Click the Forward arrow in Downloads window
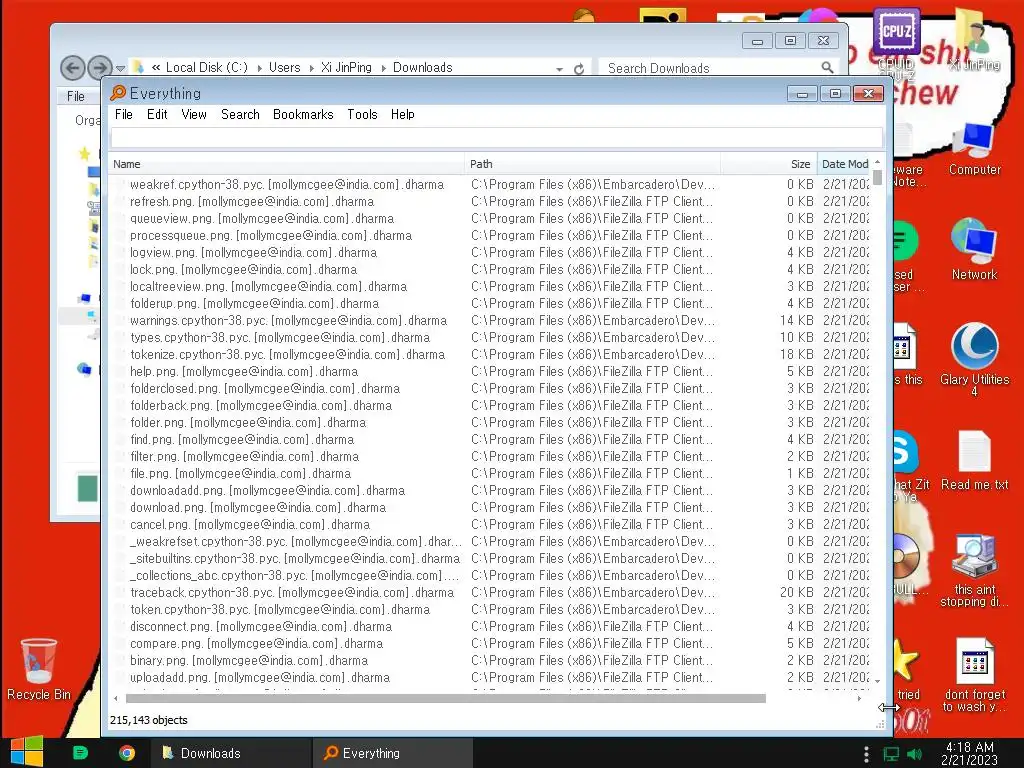1024x768 pixels. tap(99, 67)
